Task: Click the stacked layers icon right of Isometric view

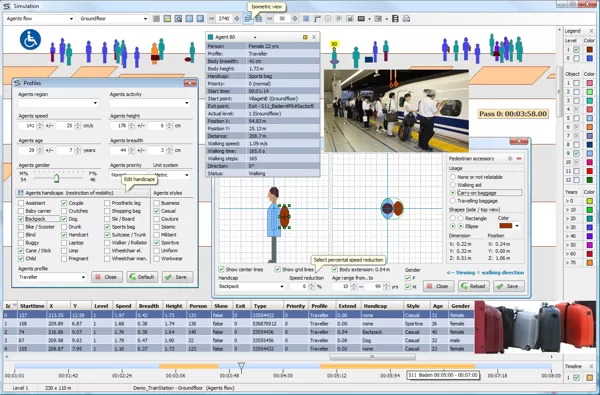Action: tap(259, 18)
